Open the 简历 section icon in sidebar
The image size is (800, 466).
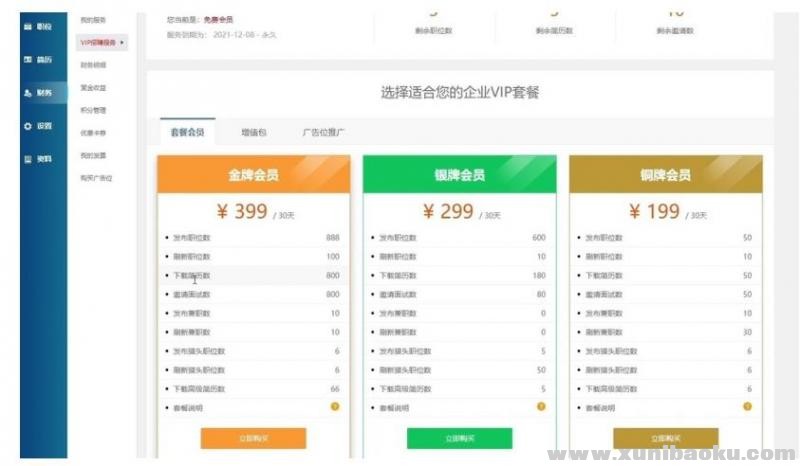(x=28, y=60)
